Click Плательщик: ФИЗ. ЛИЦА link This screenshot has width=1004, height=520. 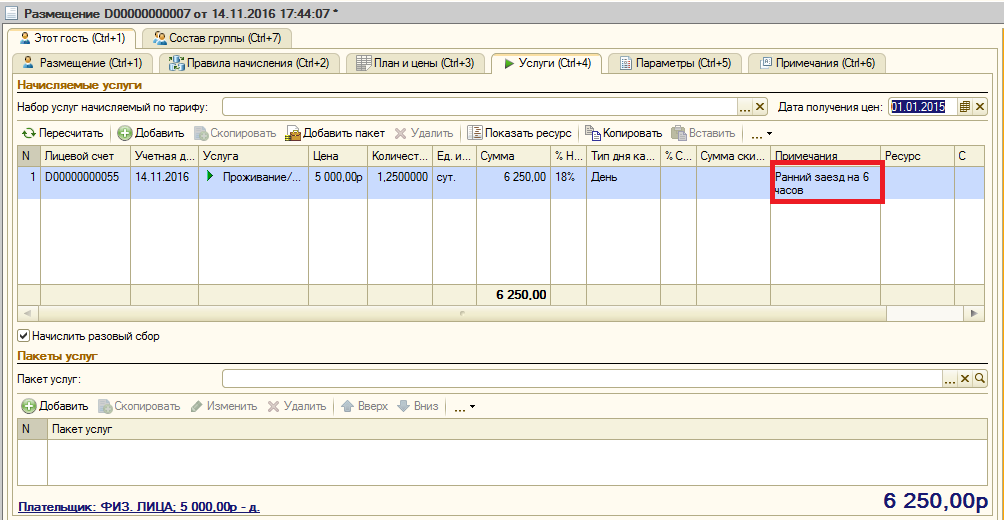pos(139,507)
